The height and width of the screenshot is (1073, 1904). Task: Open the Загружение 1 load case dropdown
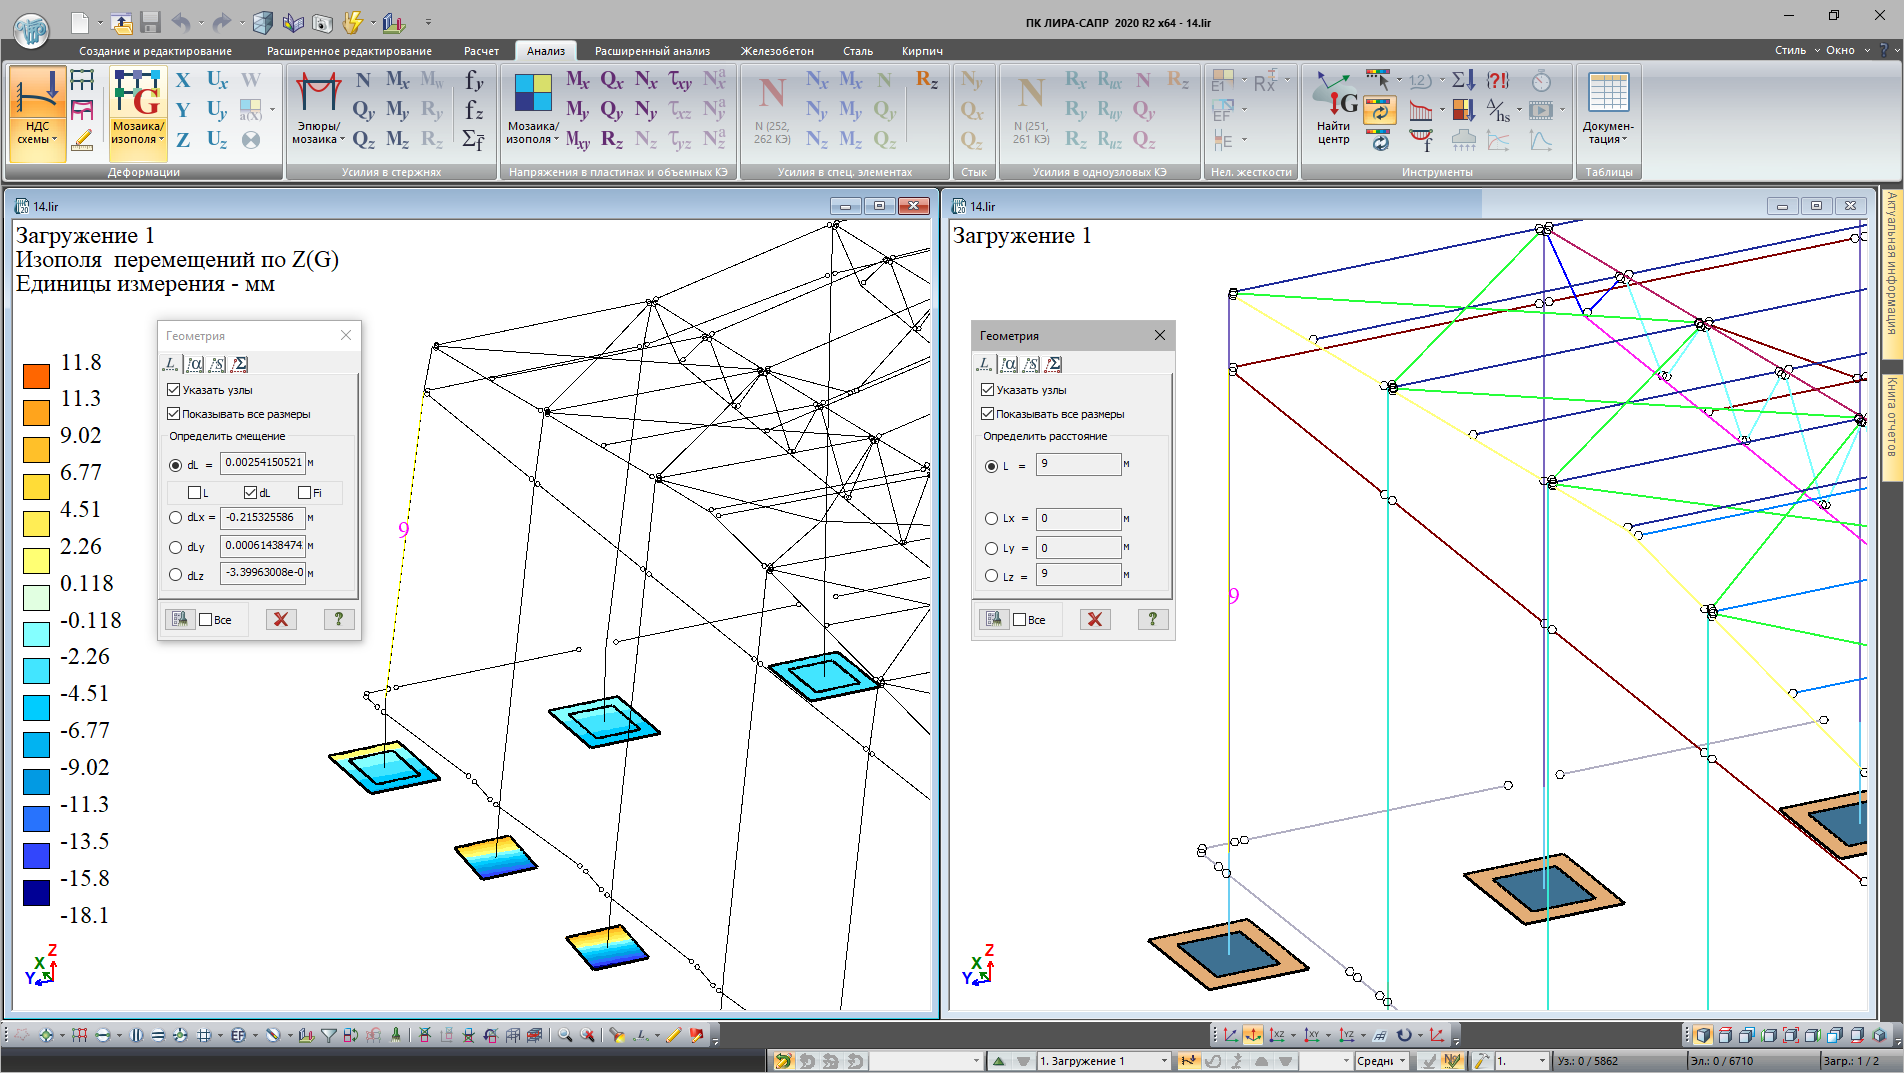(1164, 1061)
